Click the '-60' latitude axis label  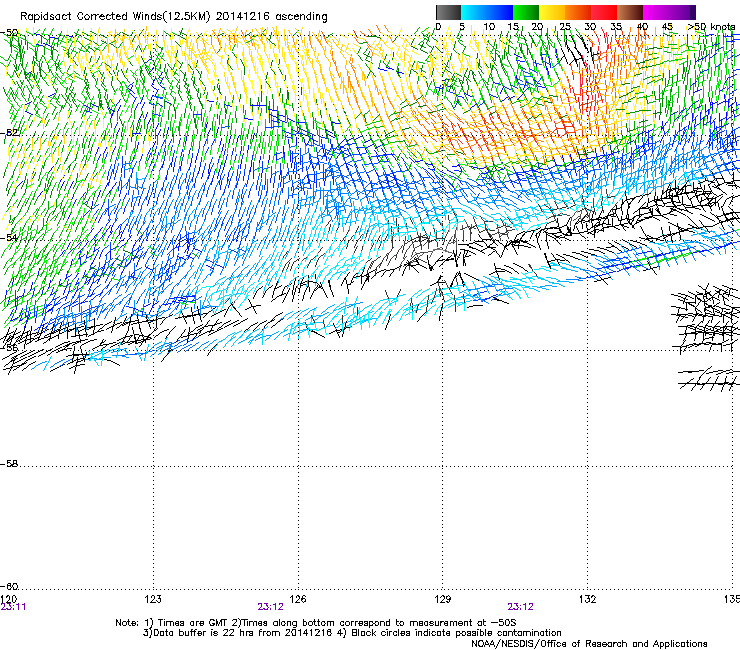pyautogui.click(x=9, y=586)
